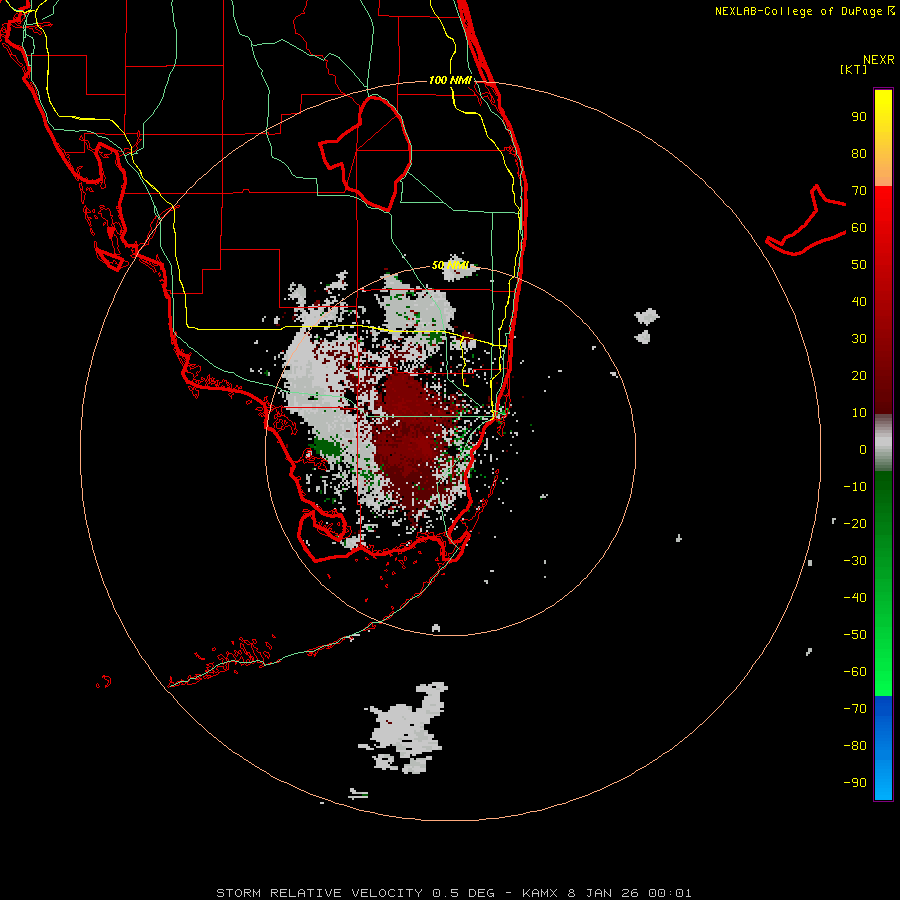This screenshot has width=900, height=900.
Task: Select the zero knot scale label
Action: (863, 449)
